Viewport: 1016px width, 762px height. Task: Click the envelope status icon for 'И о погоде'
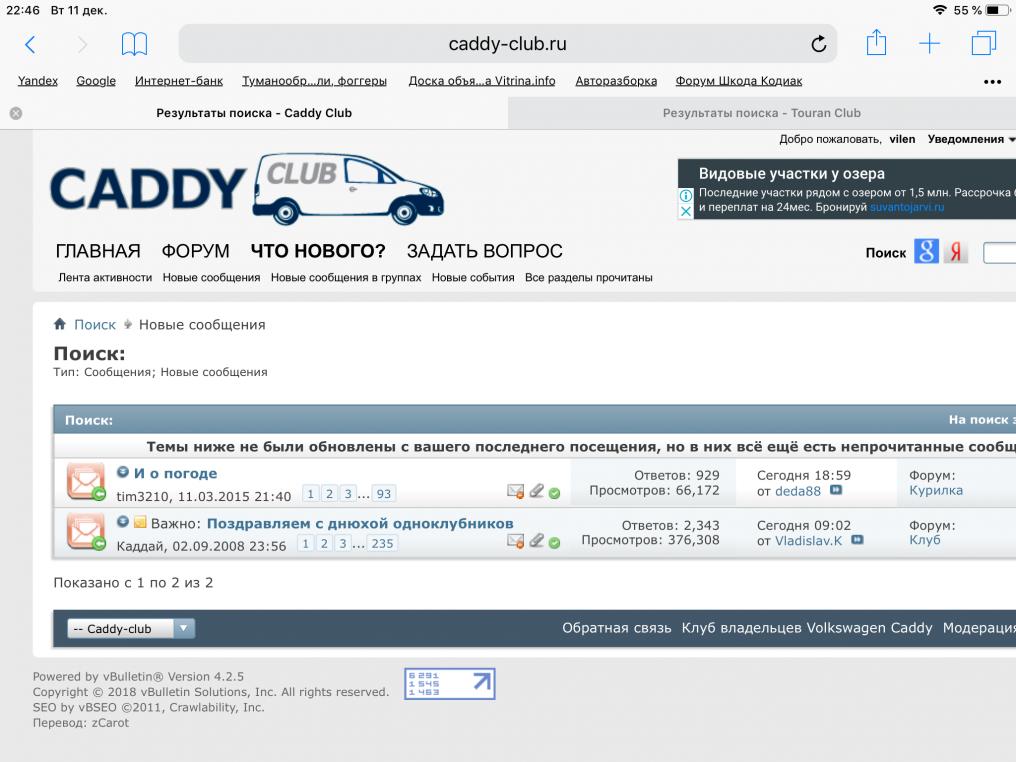tap(86, 482)
